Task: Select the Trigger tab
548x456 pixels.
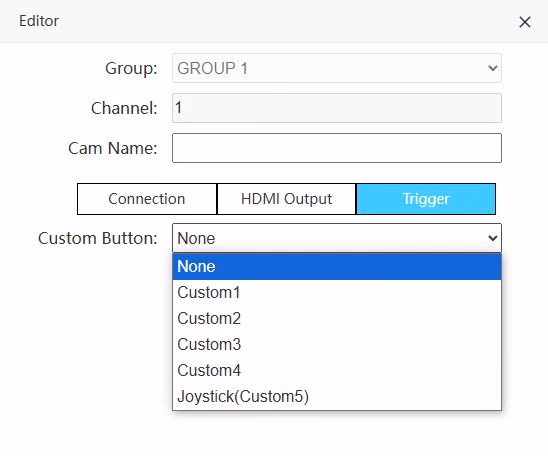Action: (x=426, y=199)
